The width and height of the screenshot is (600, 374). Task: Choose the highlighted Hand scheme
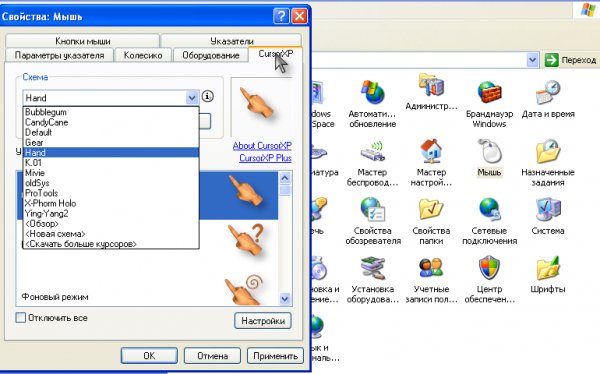point(111,152)
